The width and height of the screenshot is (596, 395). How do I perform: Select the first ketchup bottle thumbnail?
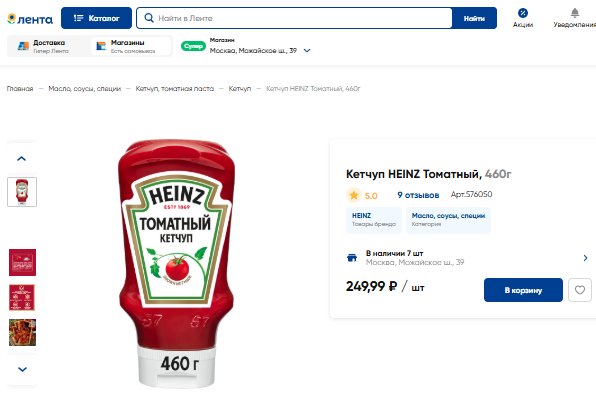coord(22,192)
